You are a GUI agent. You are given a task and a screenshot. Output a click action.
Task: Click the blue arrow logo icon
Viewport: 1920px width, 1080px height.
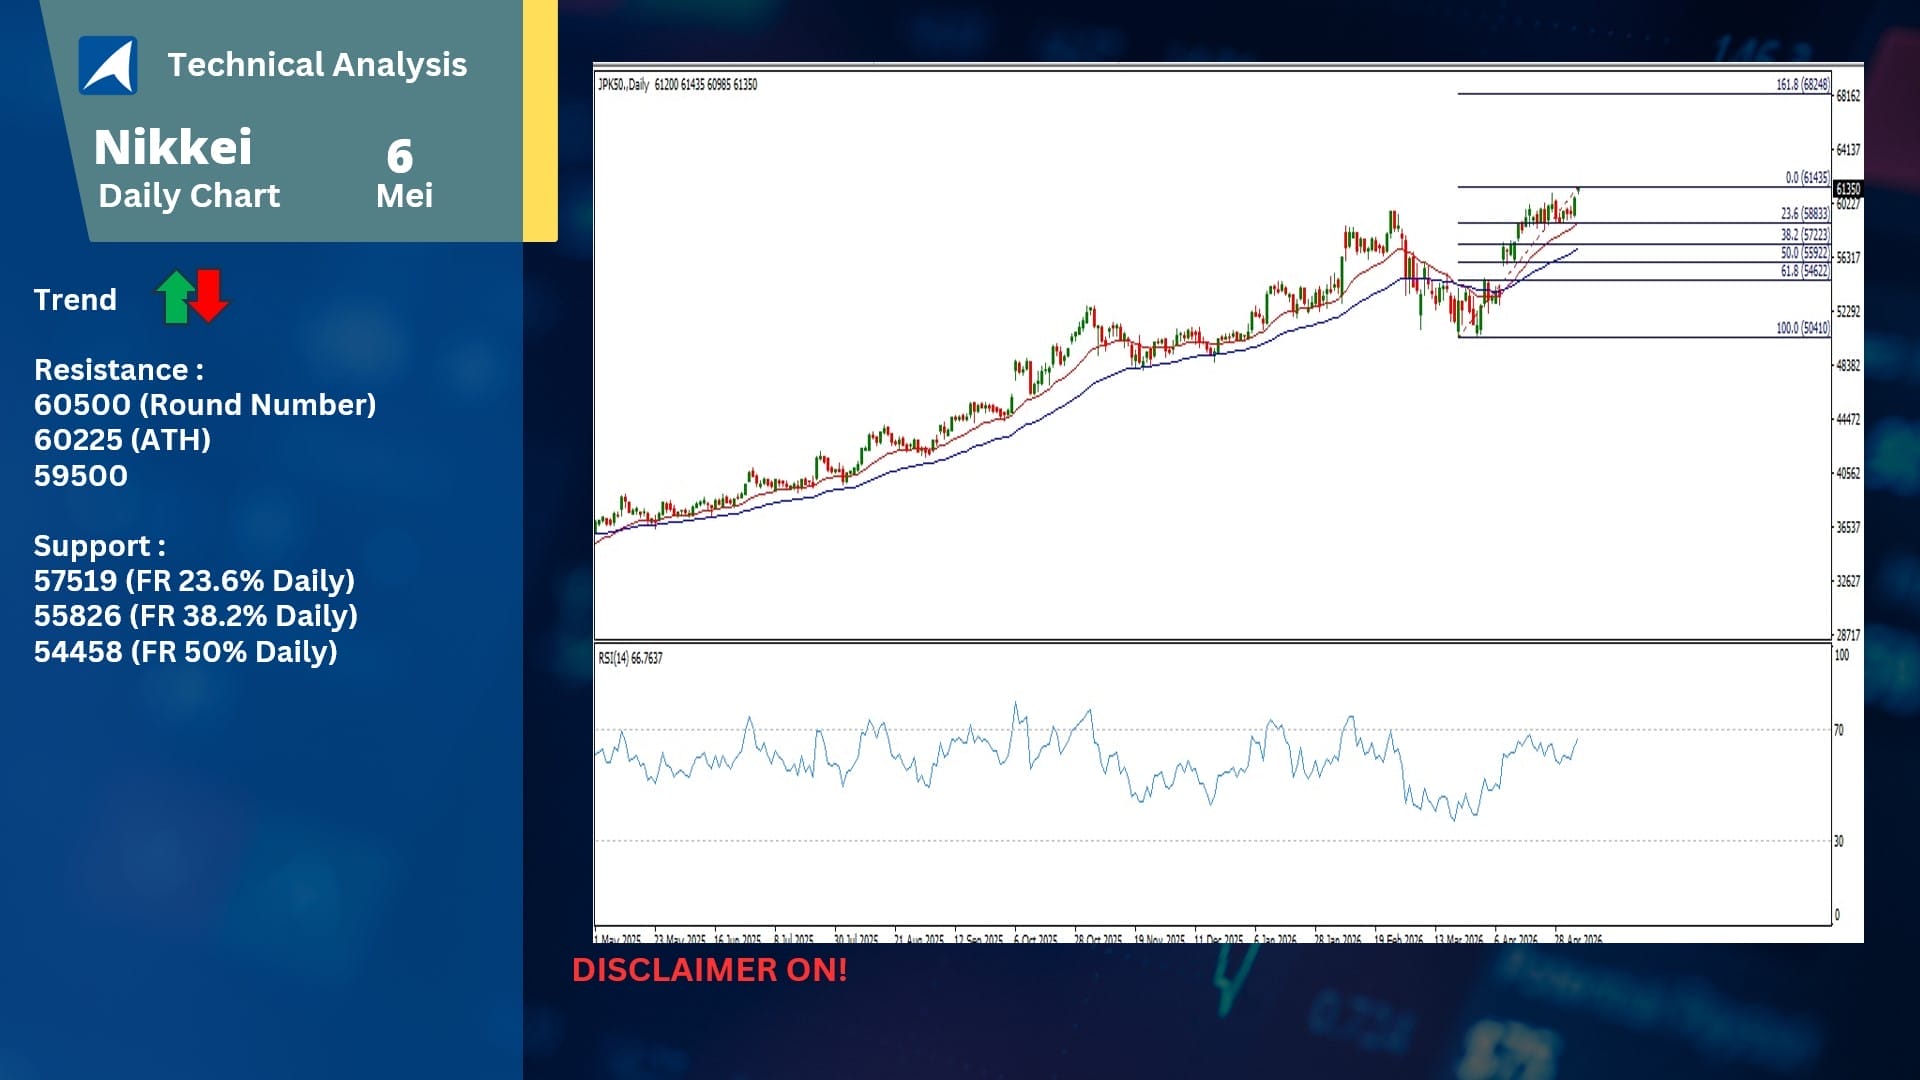tap(108, 65)
